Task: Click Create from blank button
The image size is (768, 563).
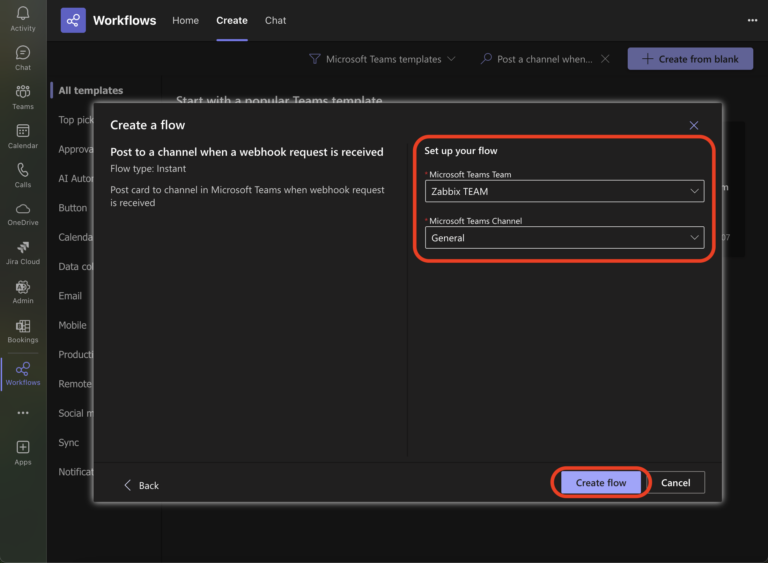Action: [x=689, y=59]
